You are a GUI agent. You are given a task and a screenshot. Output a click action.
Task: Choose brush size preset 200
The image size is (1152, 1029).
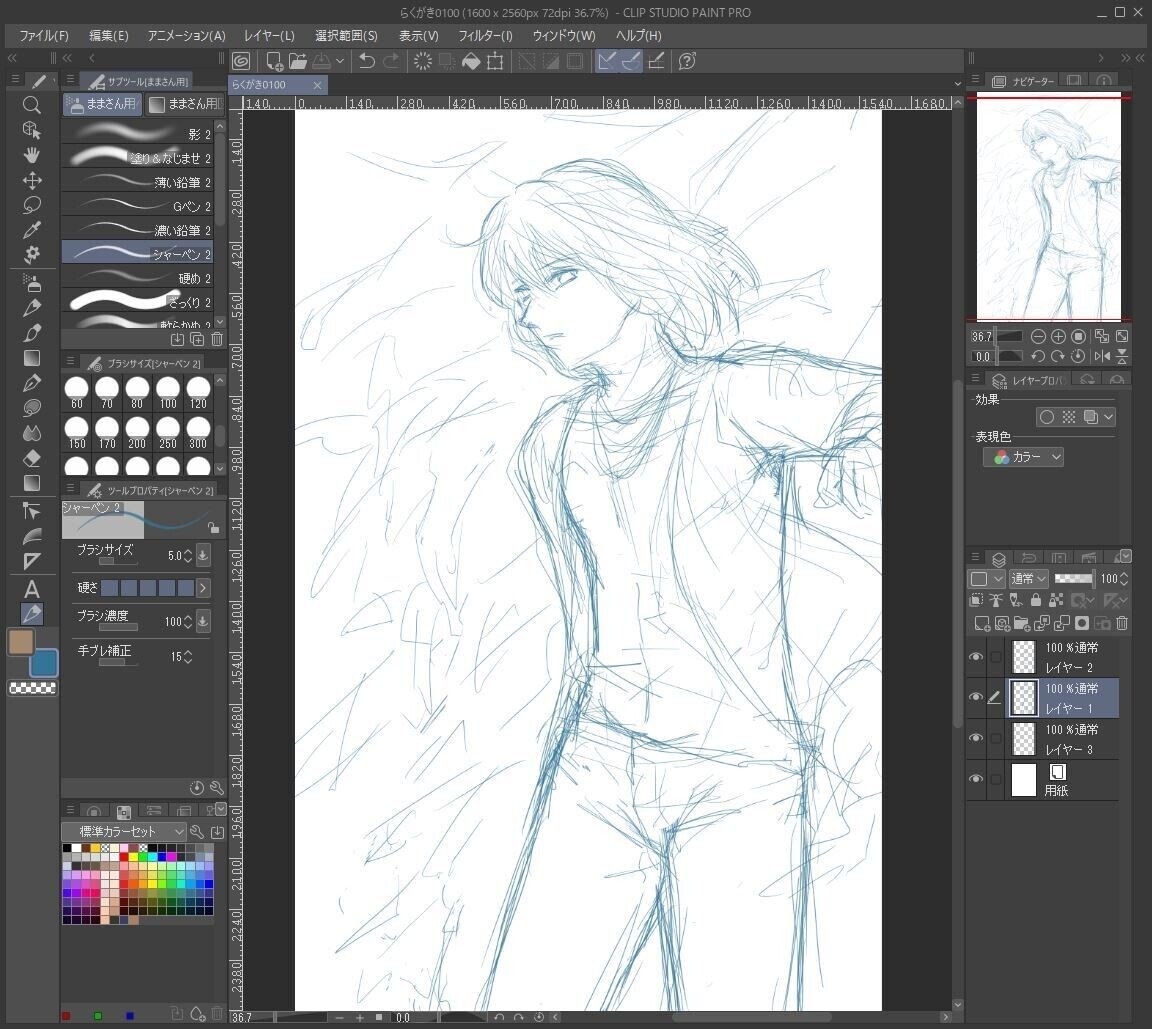[x=137, y=433]
